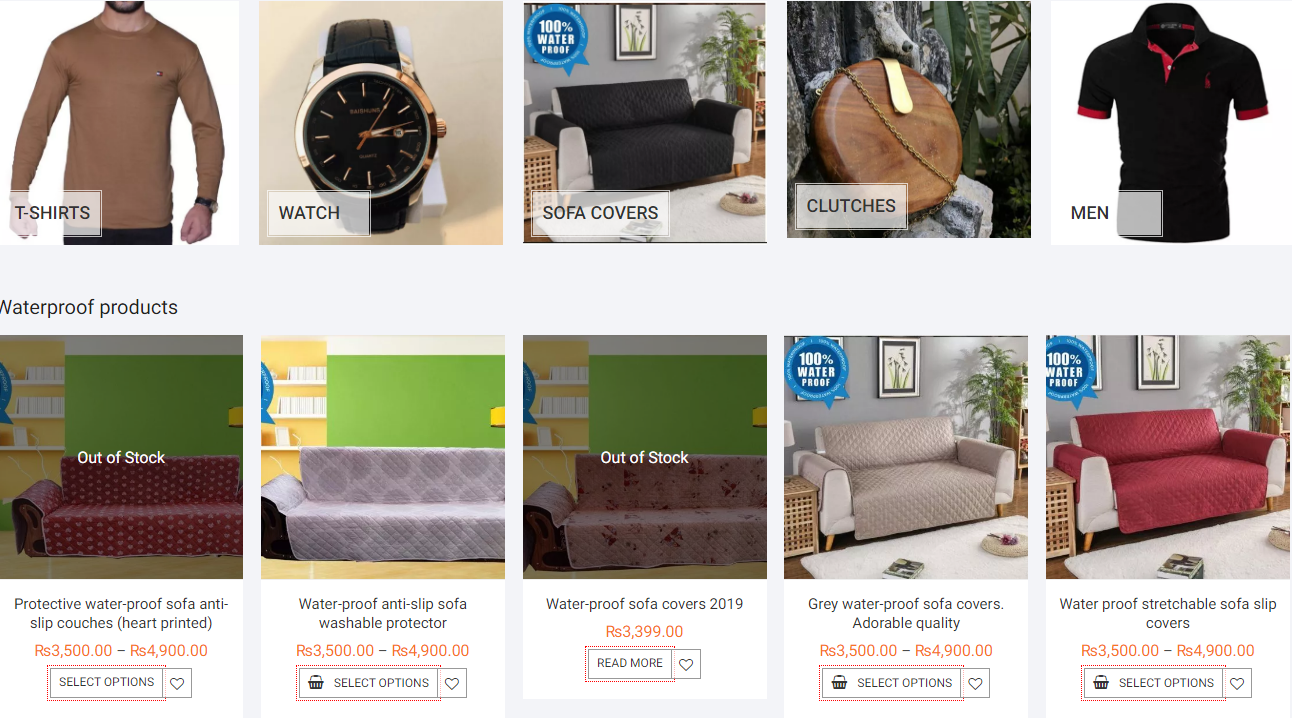1292x718 pixels.
Task: Select options for heart printed sofa couch
Action: pyautogui.click(x=106, y=683)
